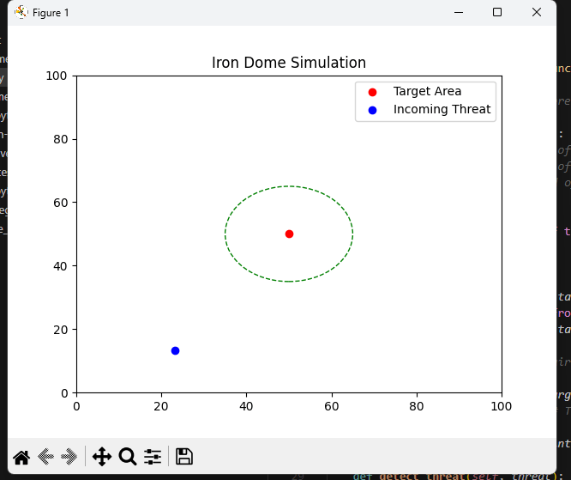Click the blue Incoming Threat point in plot

pos(175,351)
